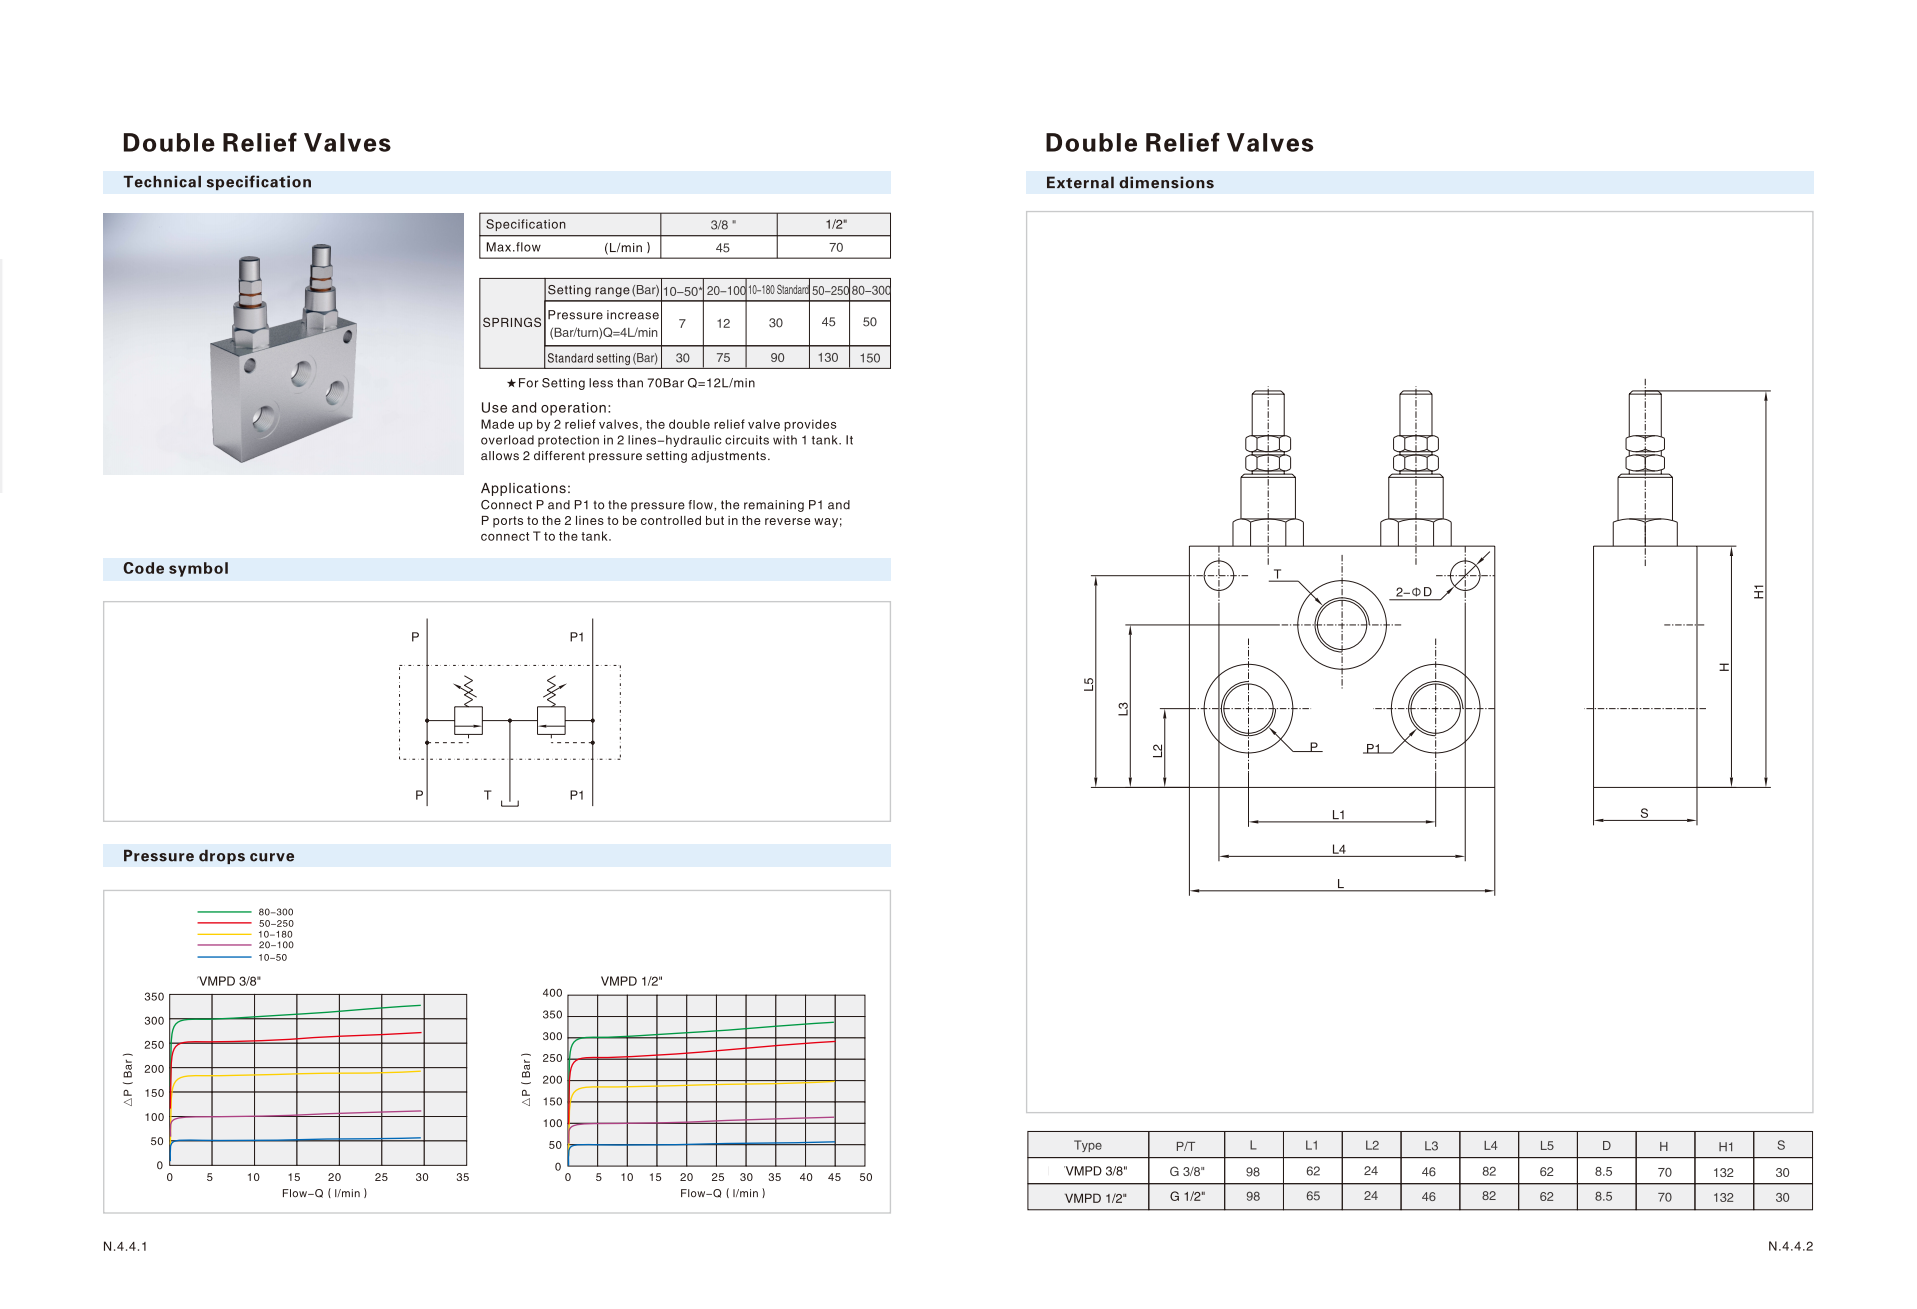Select the 'G 1/2"' cell
1917x1309 pixels.
click(1187, 1196)
